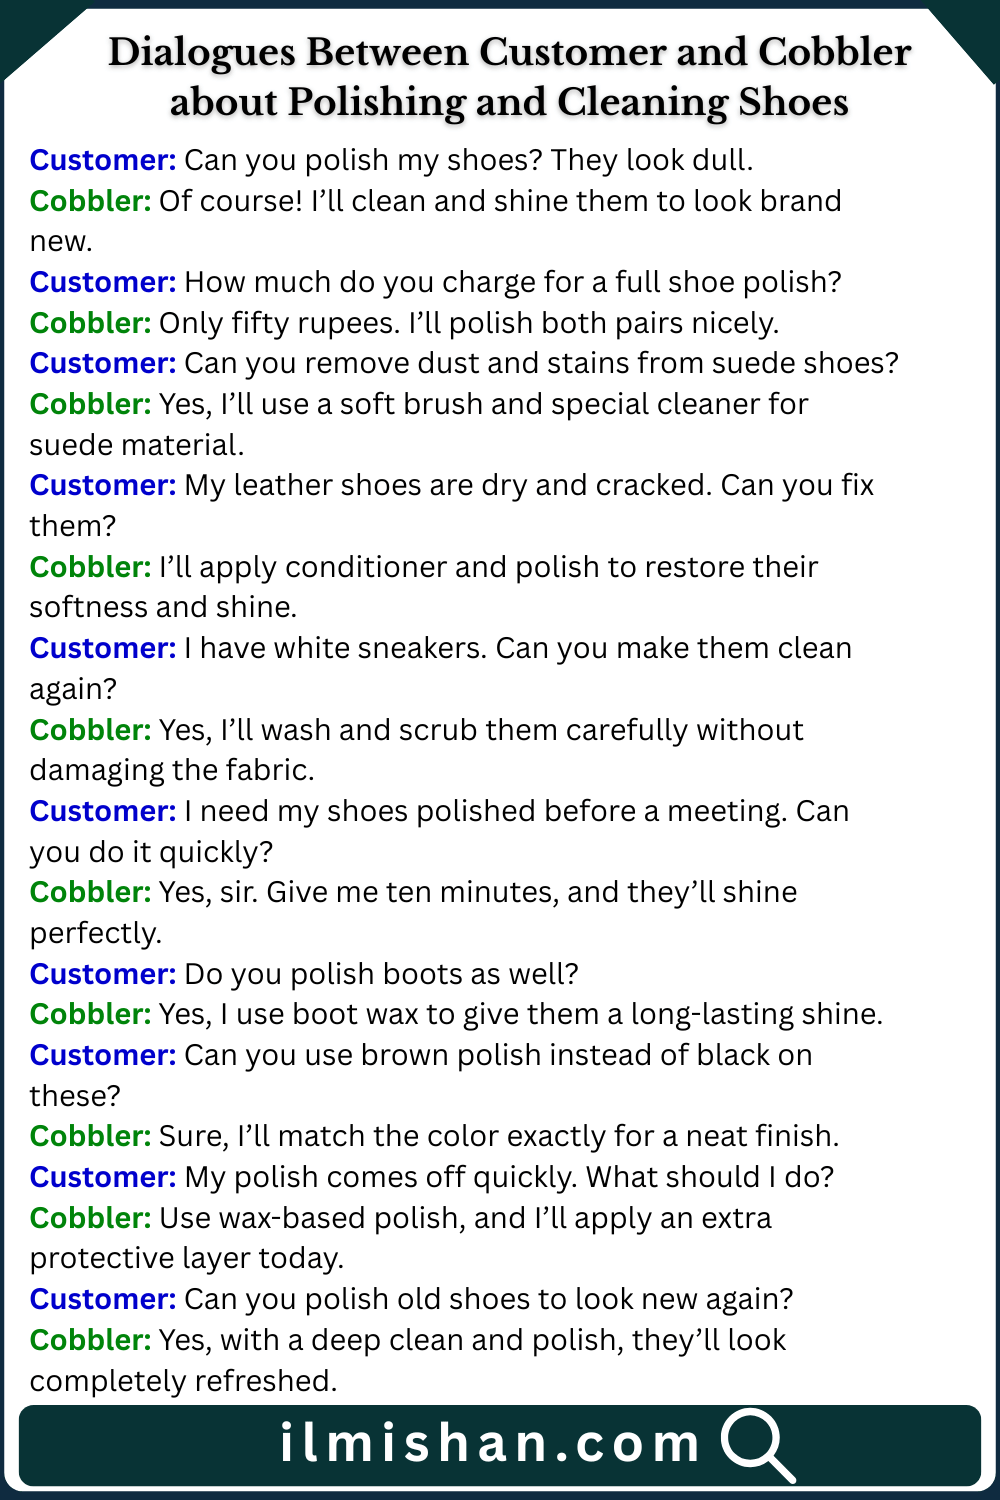Viewport: 1000px width, 1500px height.
Task: Select the question about suede shoes stains
Action: [x=541, y=363]
